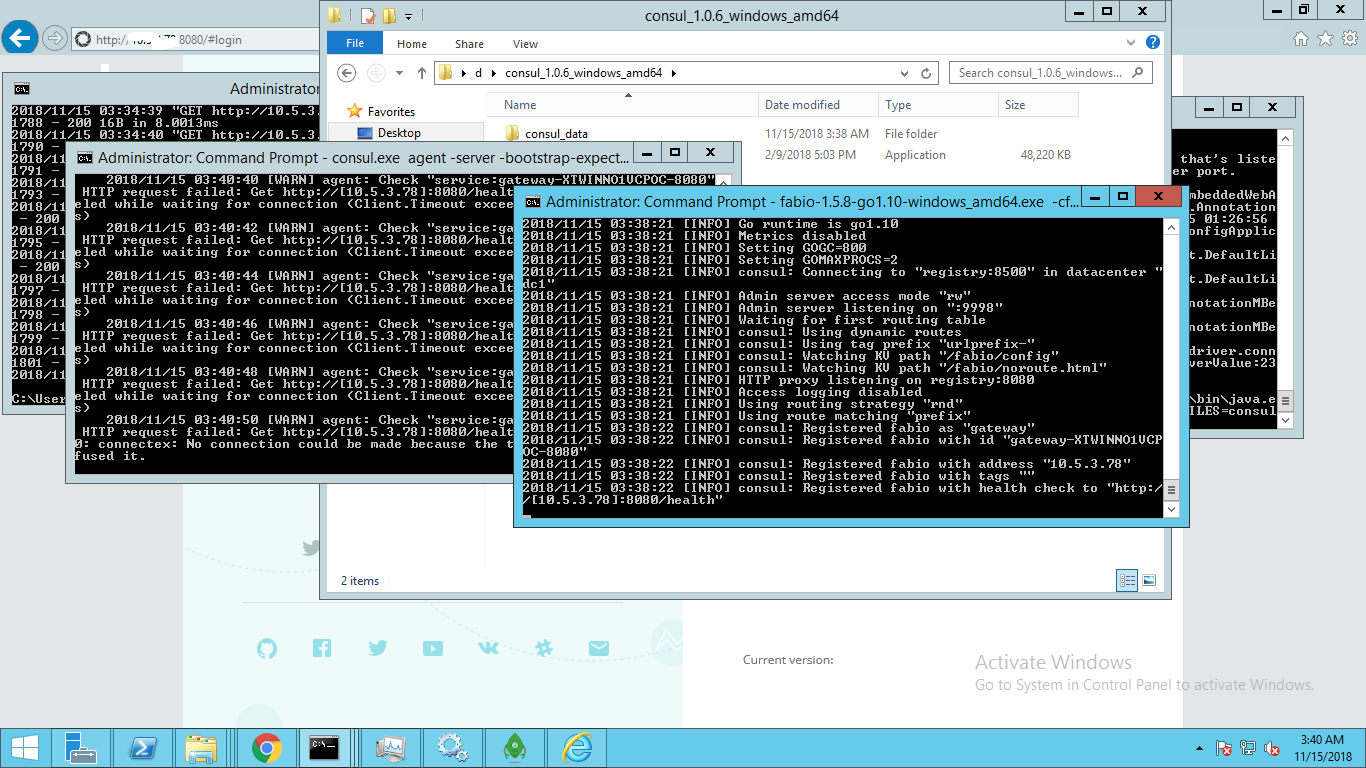Open Windows PowerShell from the taskbar
Screen dimensions: 1366x768
point(143,747)
